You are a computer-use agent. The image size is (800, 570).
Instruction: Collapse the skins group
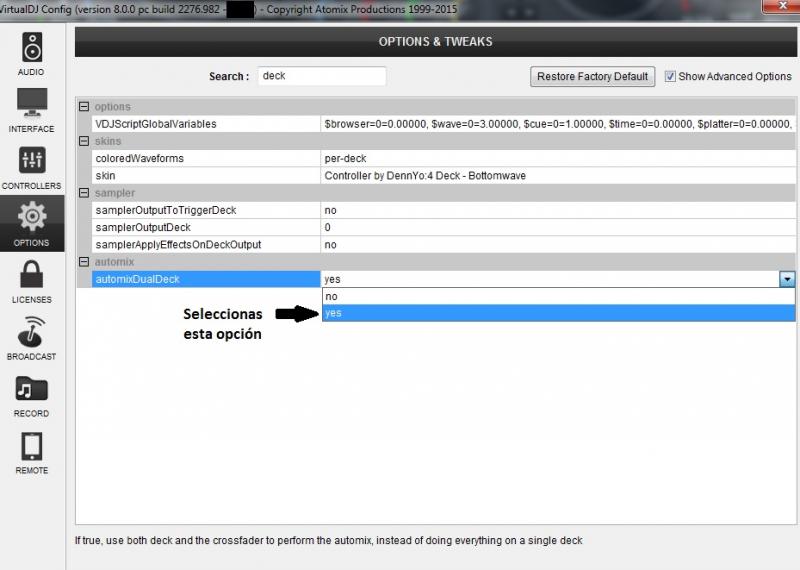[x=84, y=142]
